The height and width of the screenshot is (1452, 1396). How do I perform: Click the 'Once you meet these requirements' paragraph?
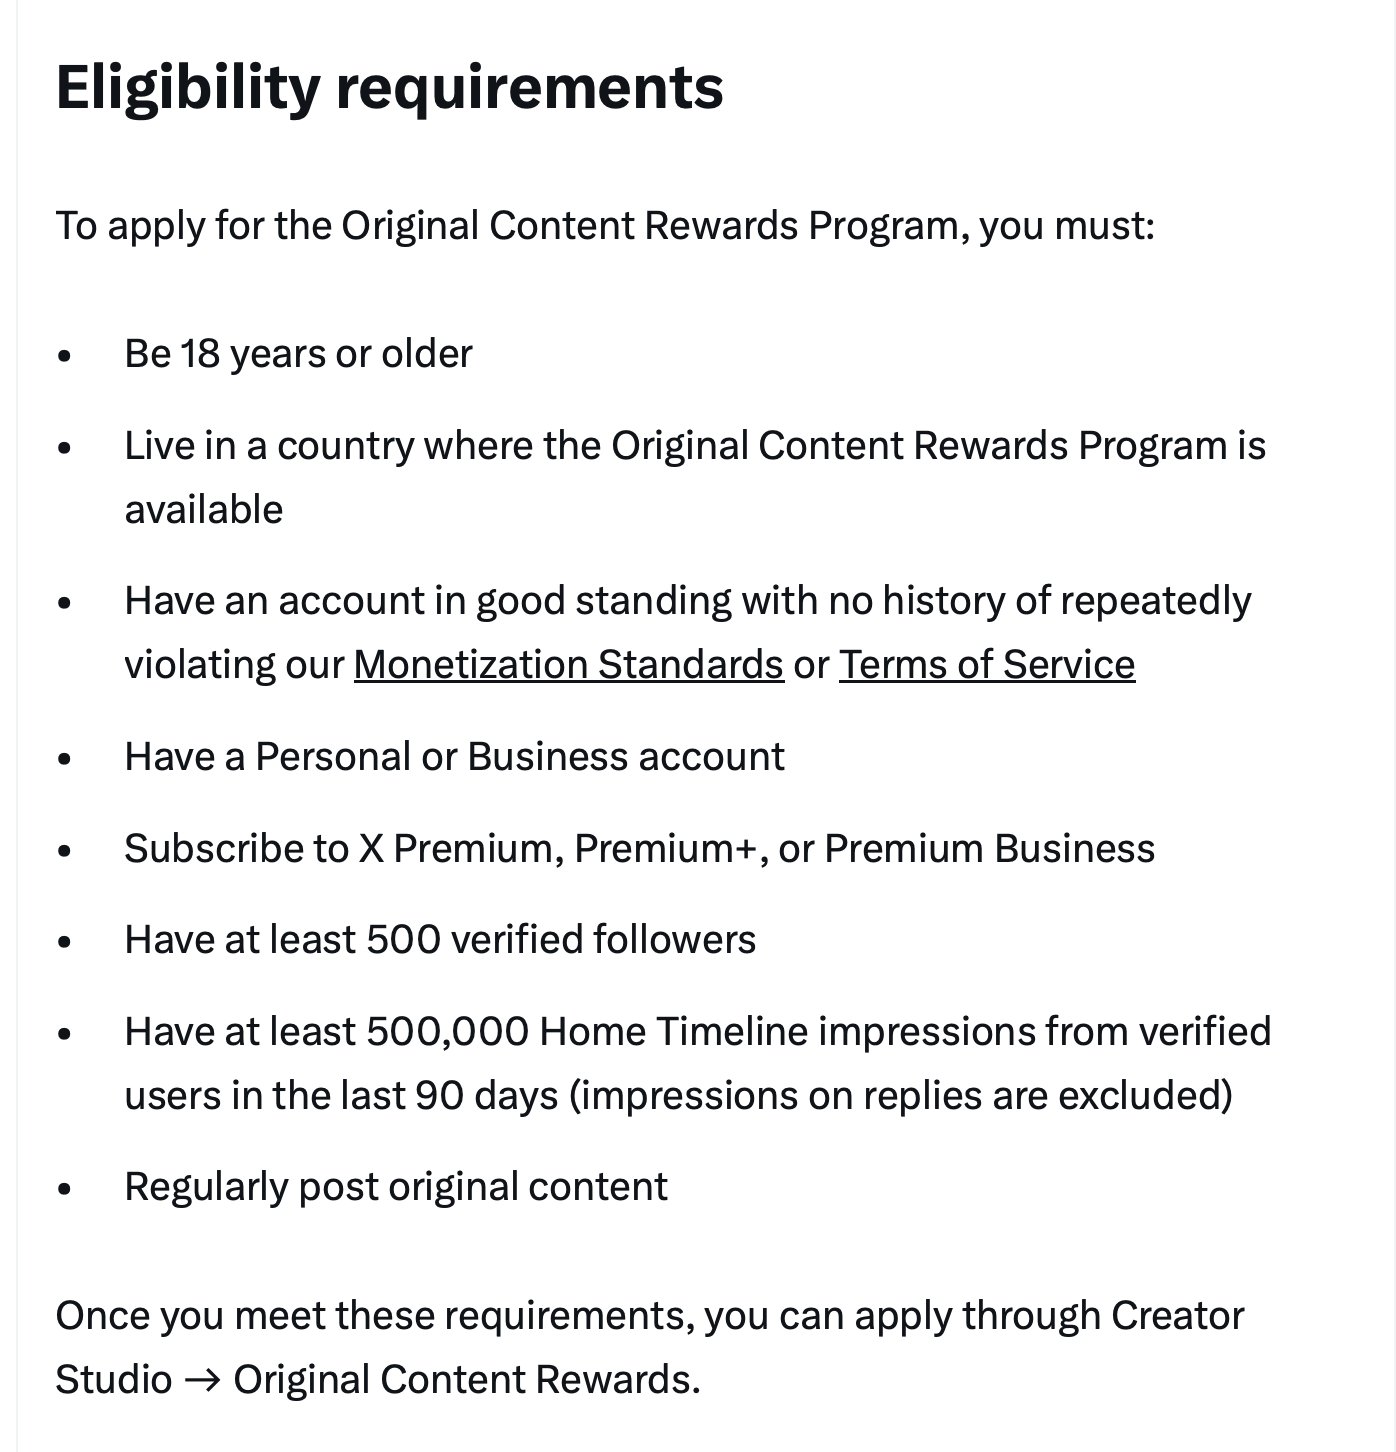pos(650,1348)
